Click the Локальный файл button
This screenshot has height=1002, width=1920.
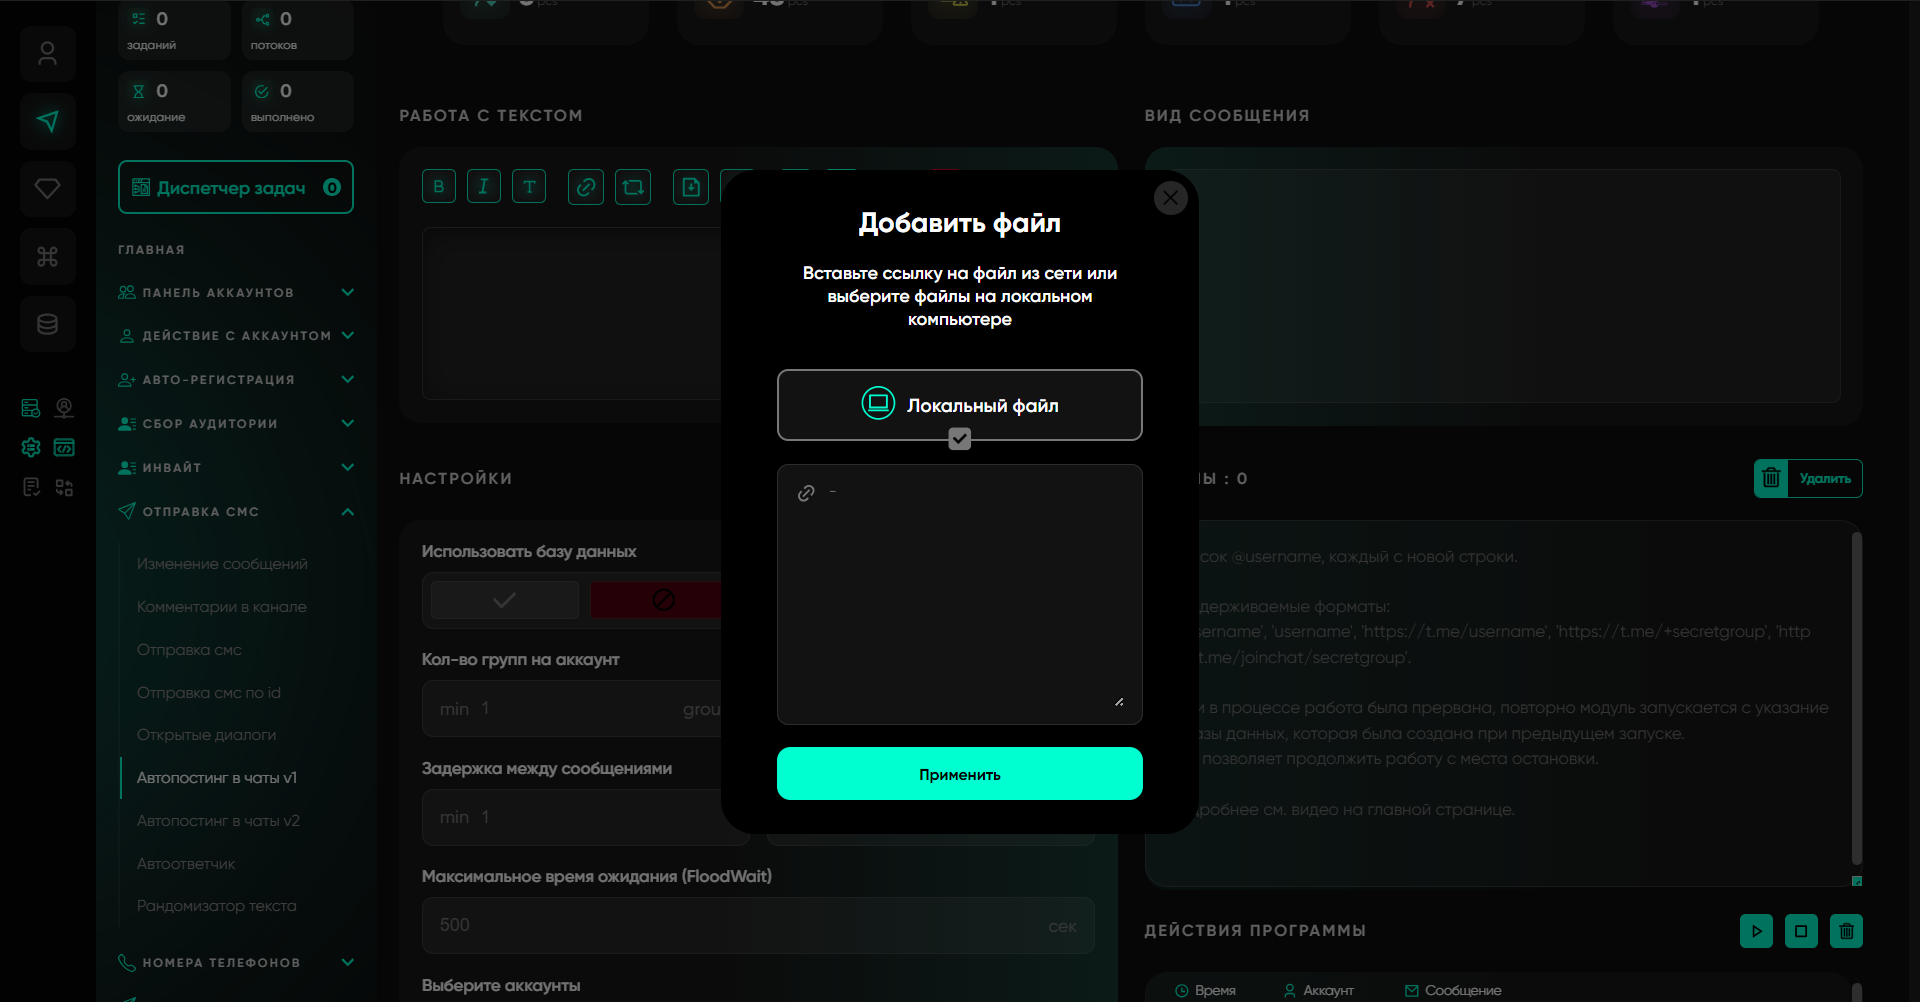tap(959, 405)
